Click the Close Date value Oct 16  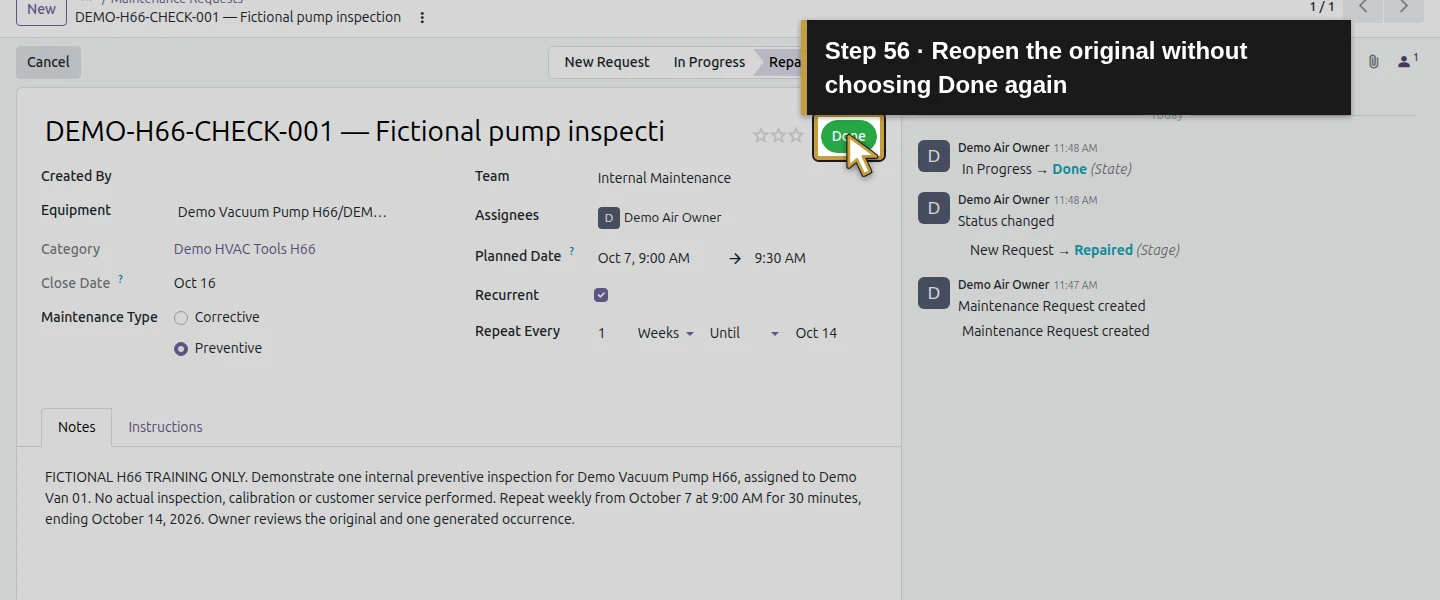click(195, 283)
